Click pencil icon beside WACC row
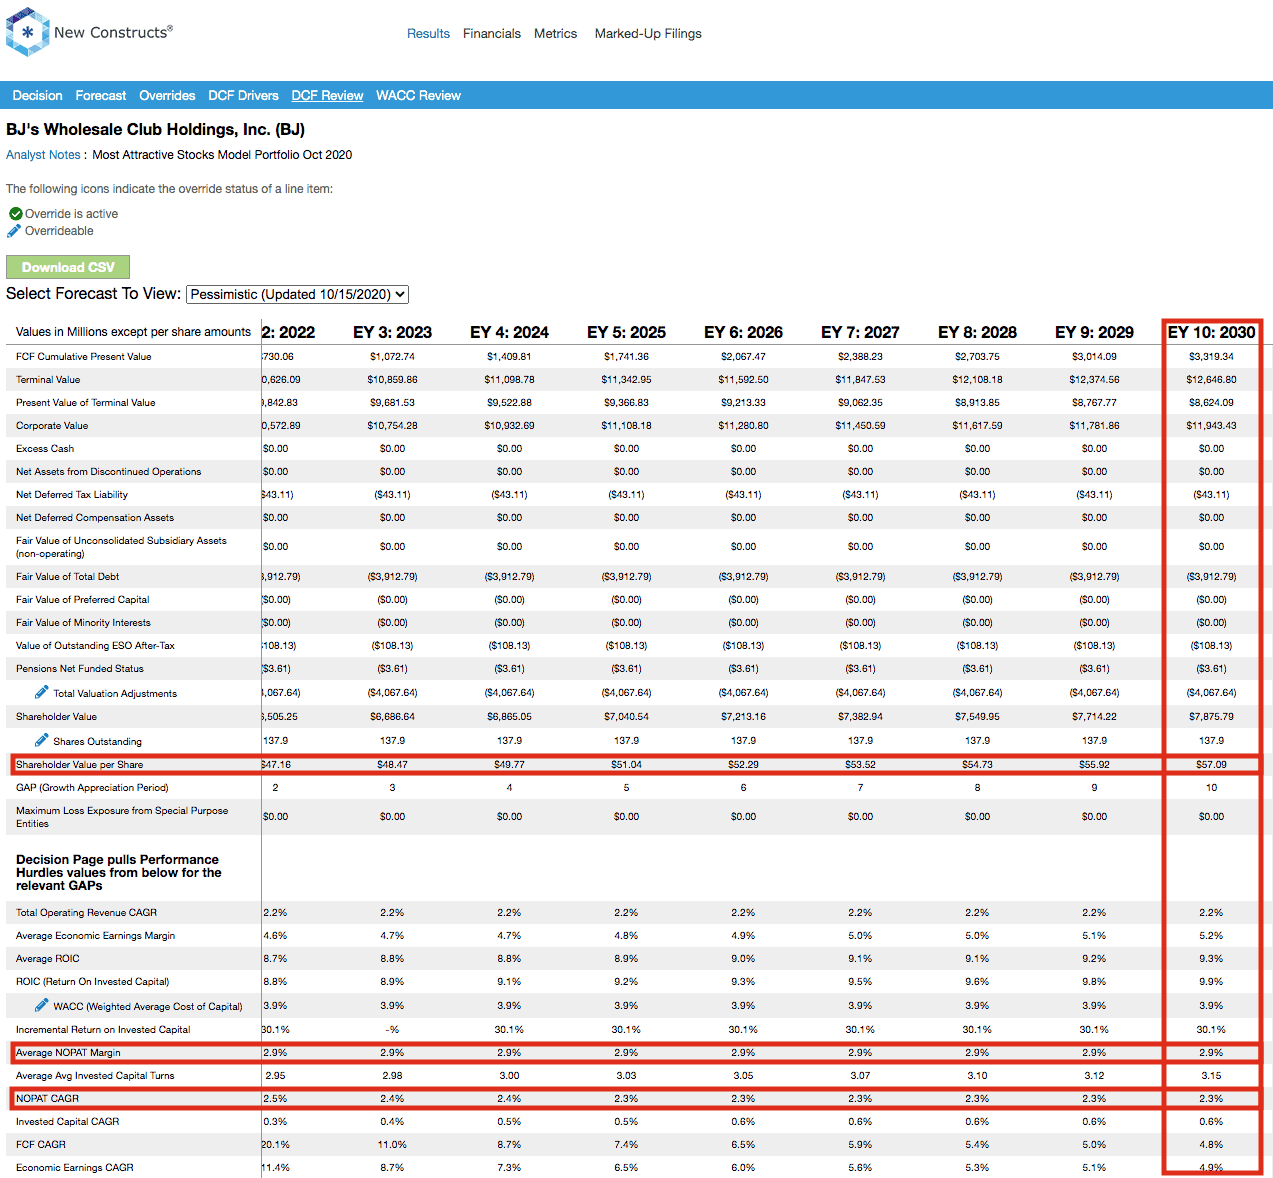The width and height of the screenshot is (1273, 1178). 41,1005
